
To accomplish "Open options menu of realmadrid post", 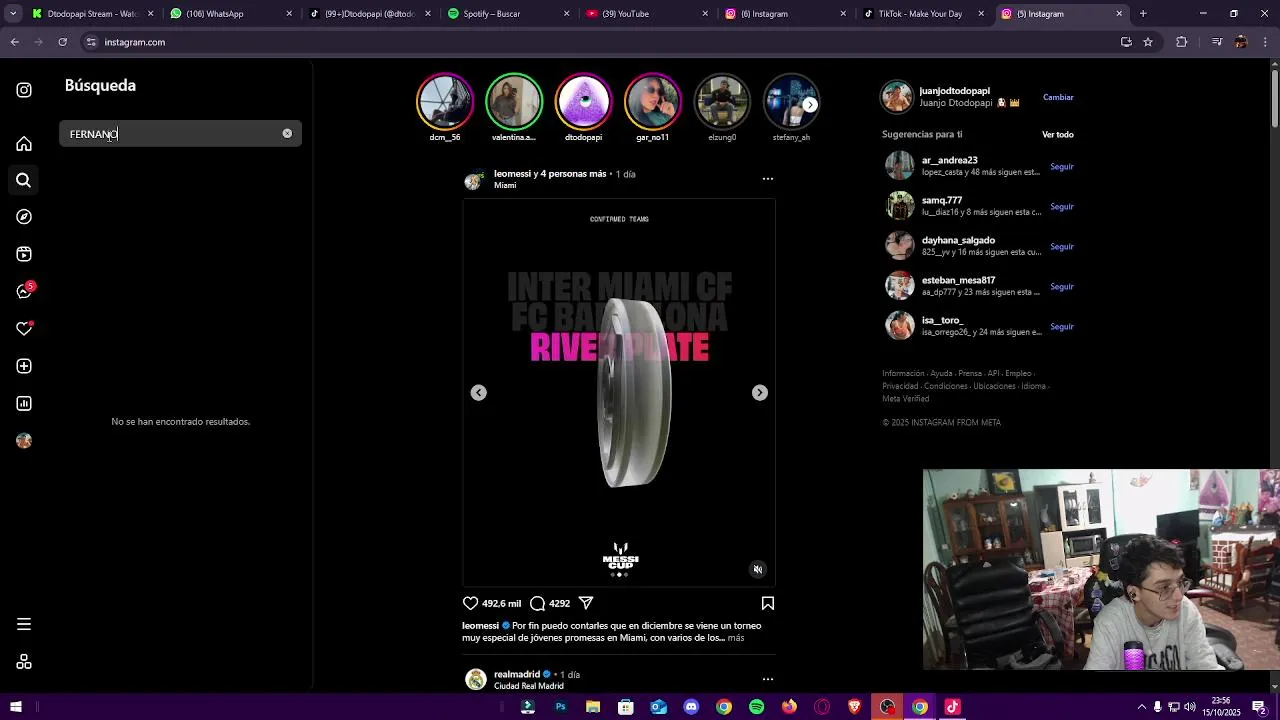I will coord(768,679).
